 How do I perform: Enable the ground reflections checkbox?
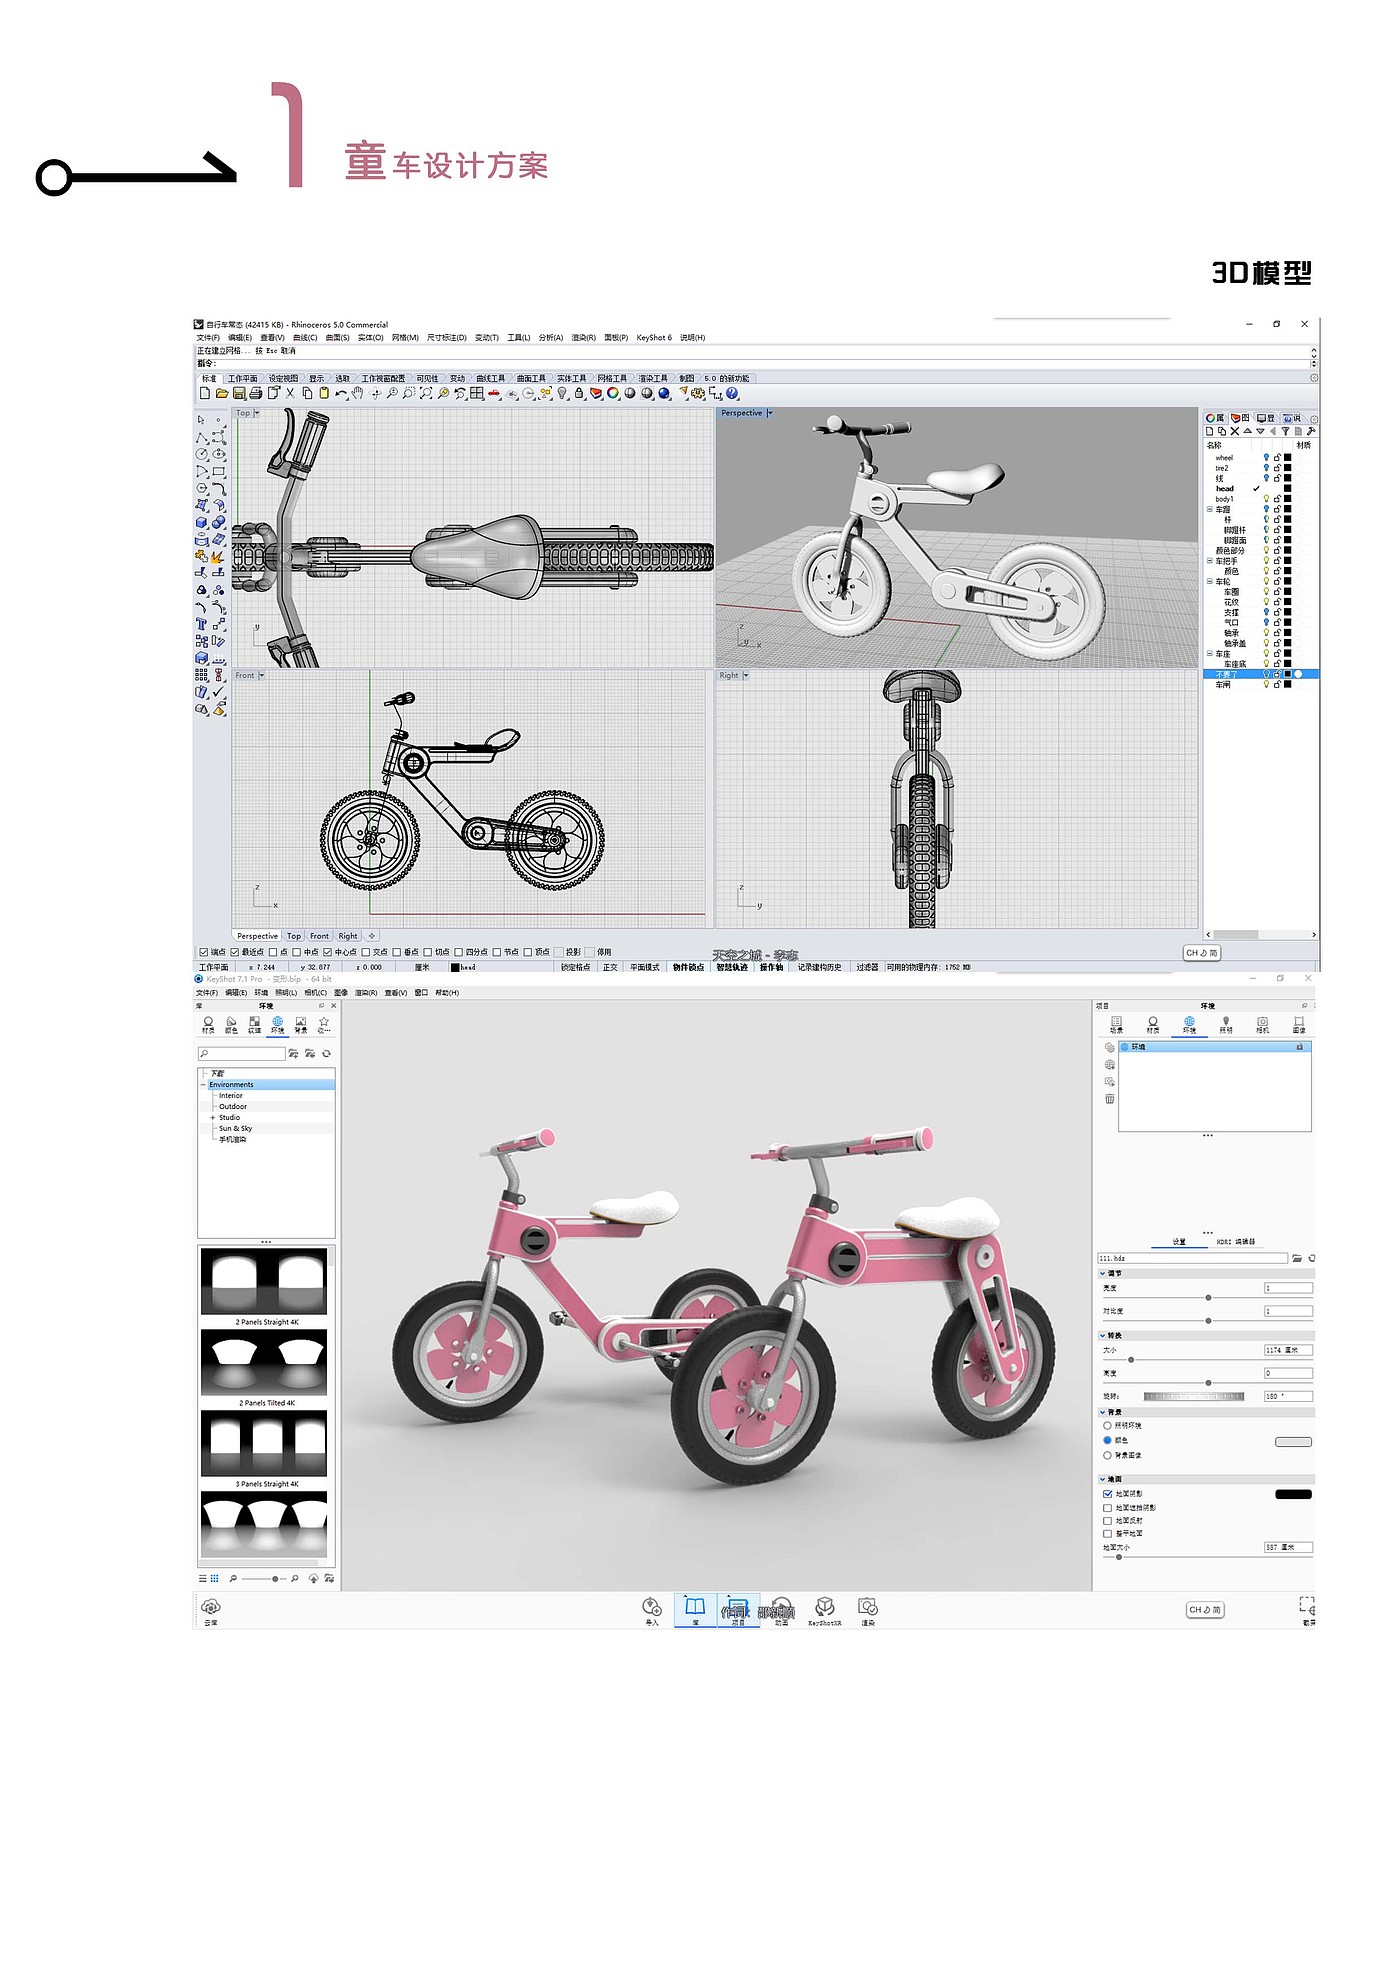pyautogui.click(x=1107, y=1520)
